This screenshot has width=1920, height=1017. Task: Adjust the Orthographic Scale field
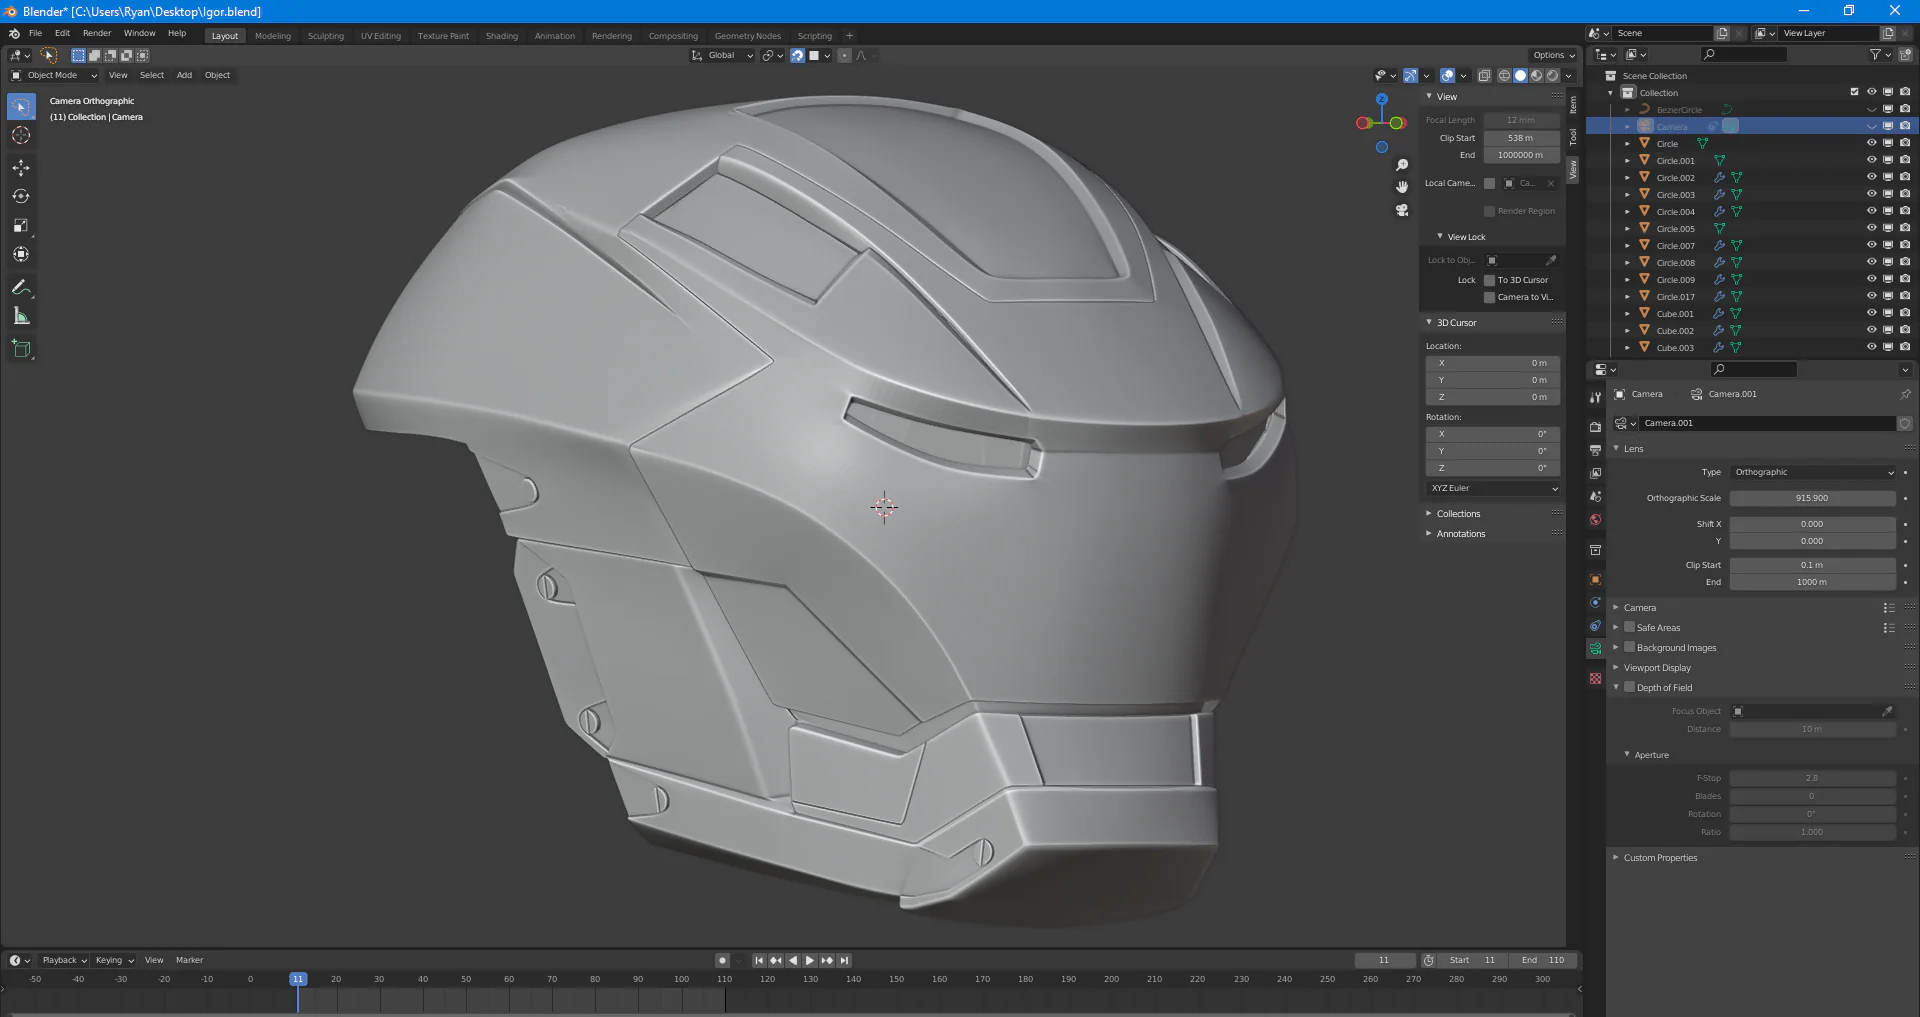[x=1811, y=498]
